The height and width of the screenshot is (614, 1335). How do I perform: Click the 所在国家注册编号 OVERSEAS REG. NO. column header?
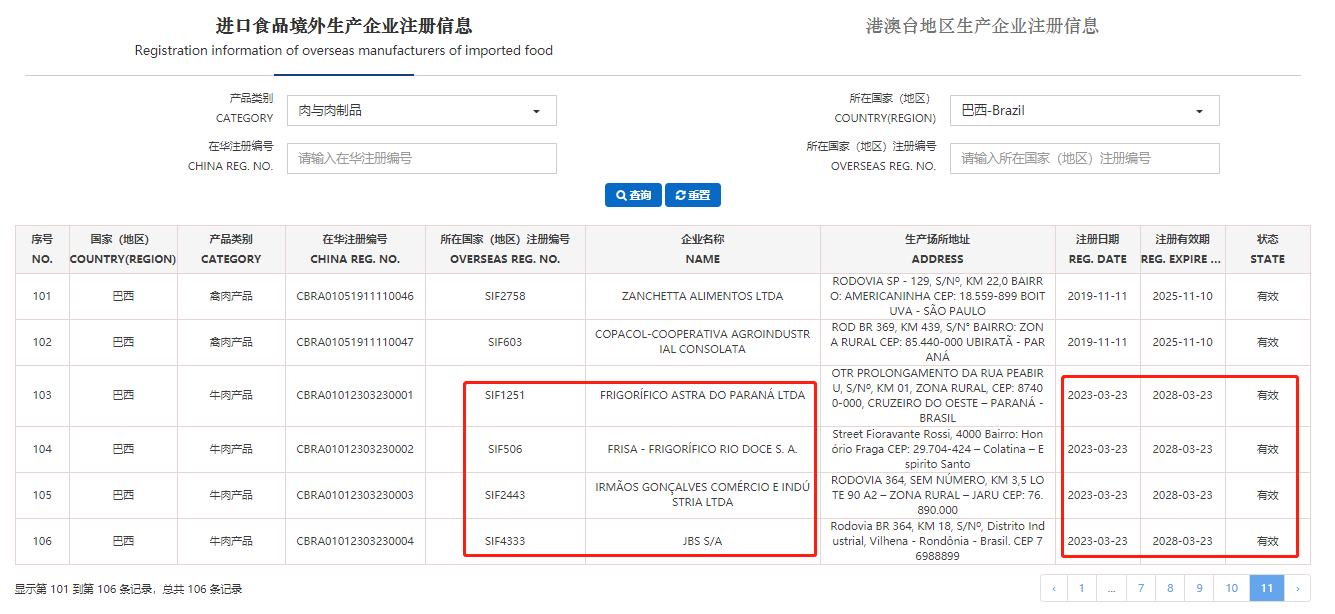click(505, 249)
